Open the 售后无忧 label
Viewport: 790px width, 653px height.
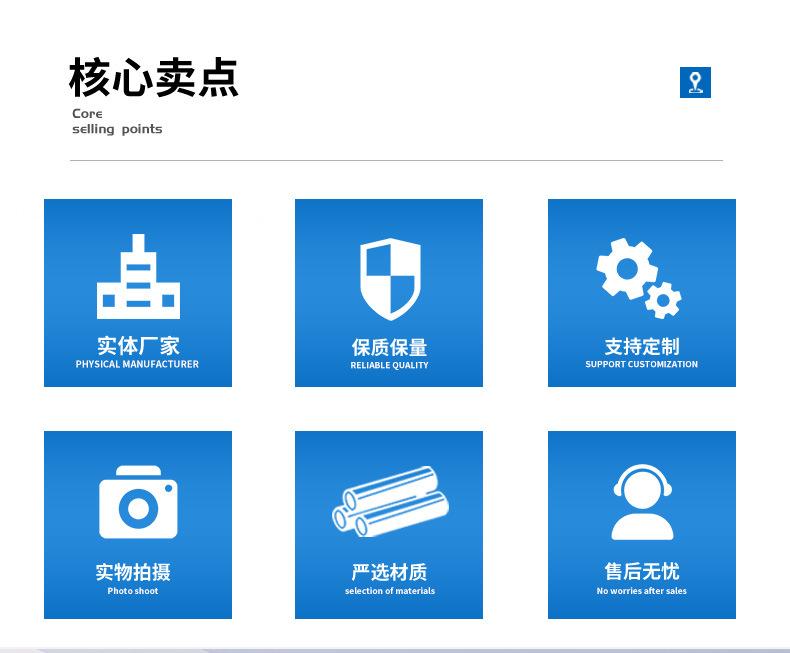(x=641, y=571)
